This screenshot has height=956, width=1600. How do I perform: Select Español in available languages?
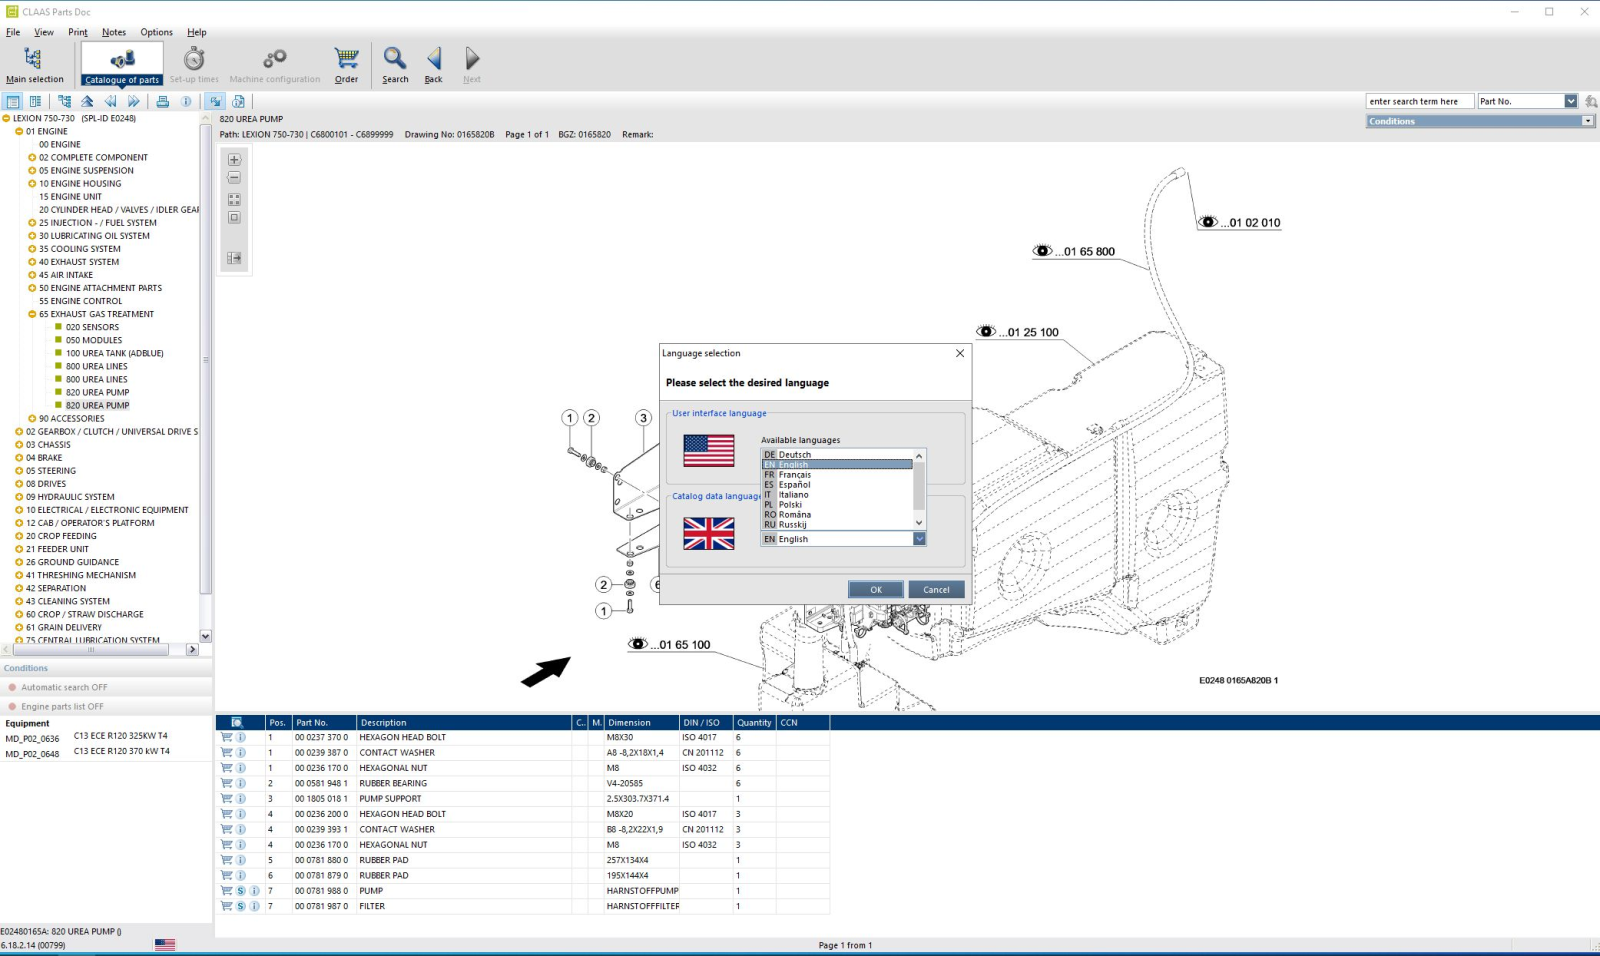837,484
